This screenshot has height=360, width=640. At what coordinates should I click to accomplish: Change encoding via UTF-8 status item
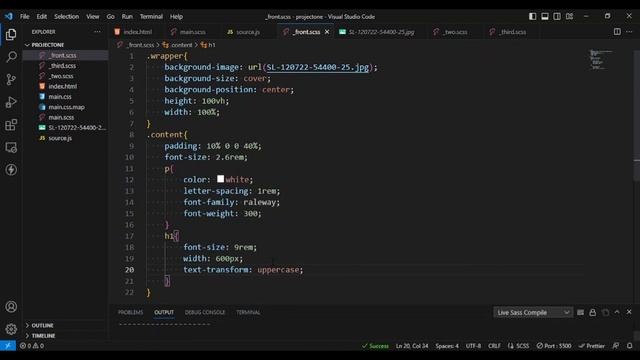pyautogui.click(x=473, y=346)
